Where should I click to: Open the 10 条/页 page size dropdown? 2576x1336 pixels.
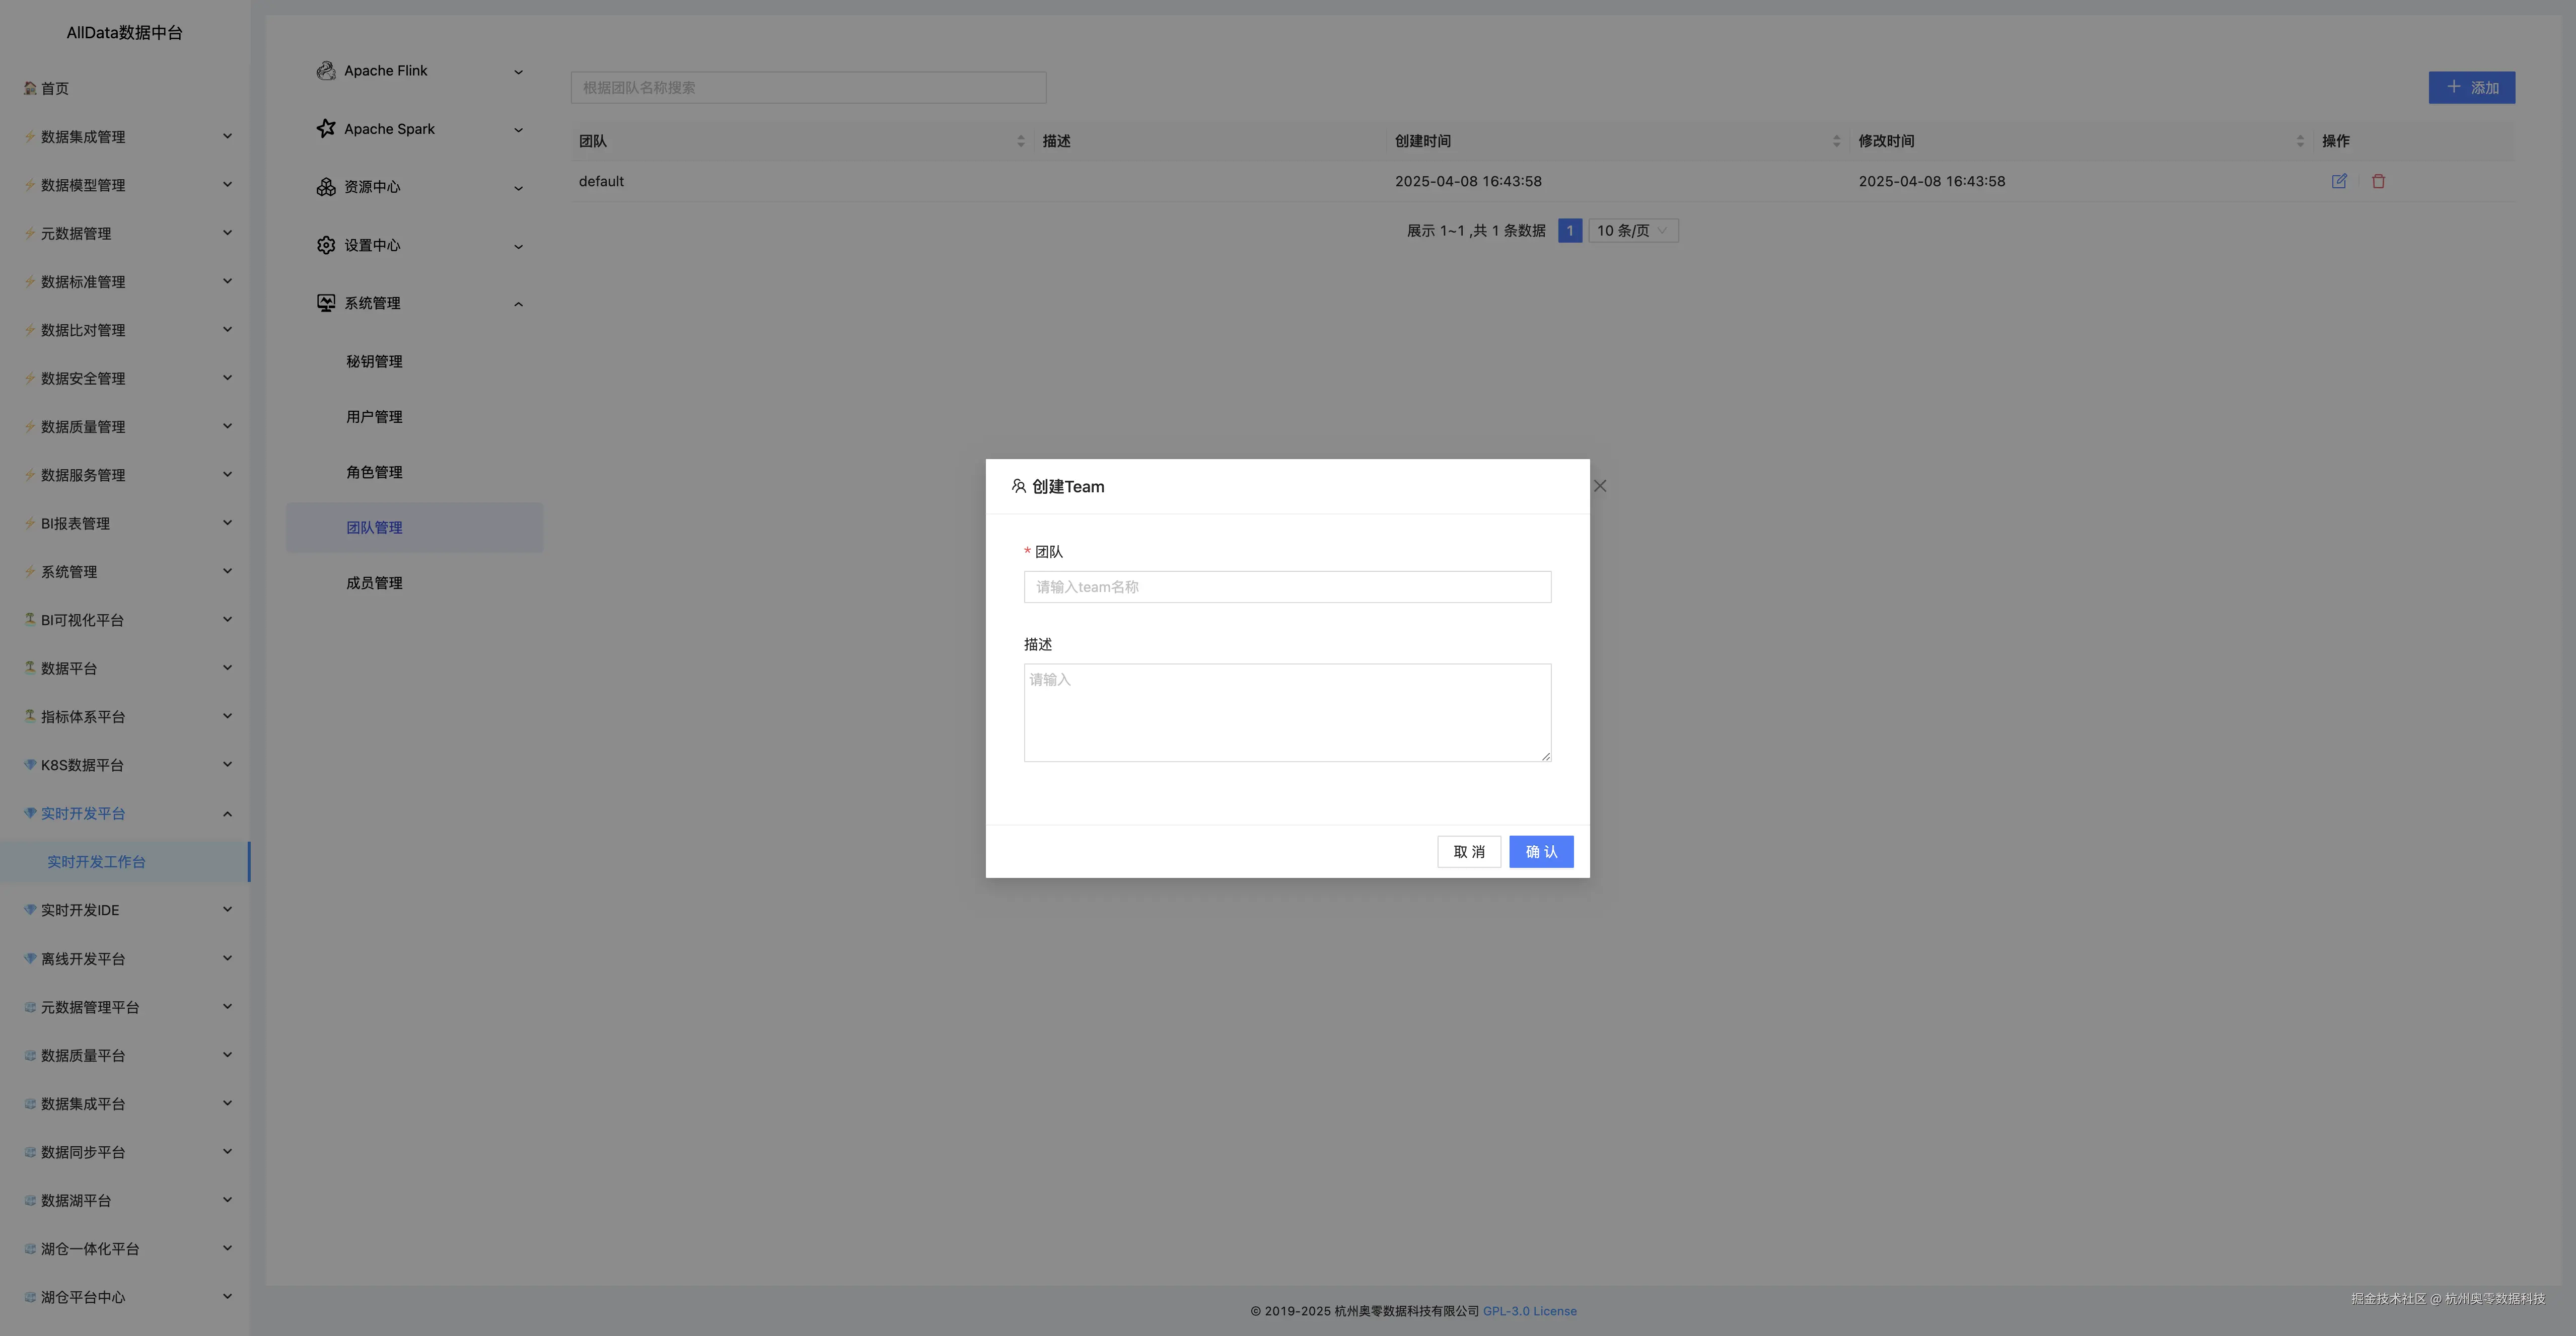click(1632, 231)
